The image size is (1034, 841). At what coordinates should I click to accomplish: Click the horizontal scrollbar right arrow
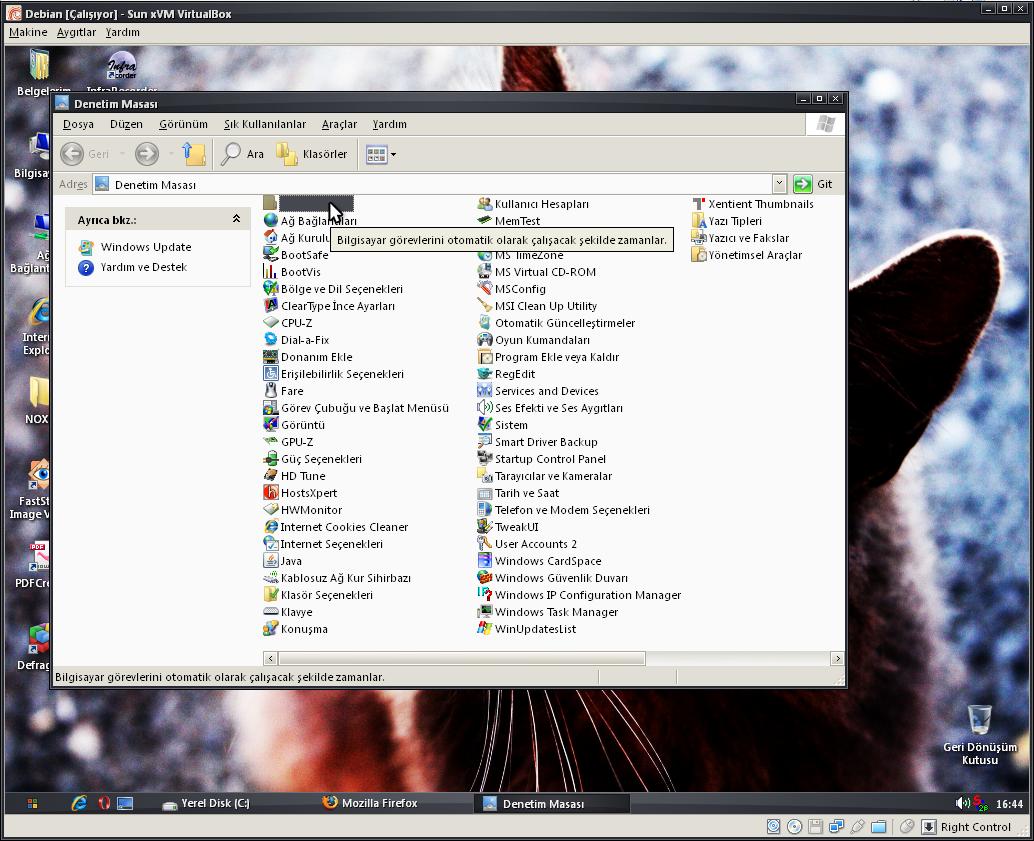pos(837,658)
